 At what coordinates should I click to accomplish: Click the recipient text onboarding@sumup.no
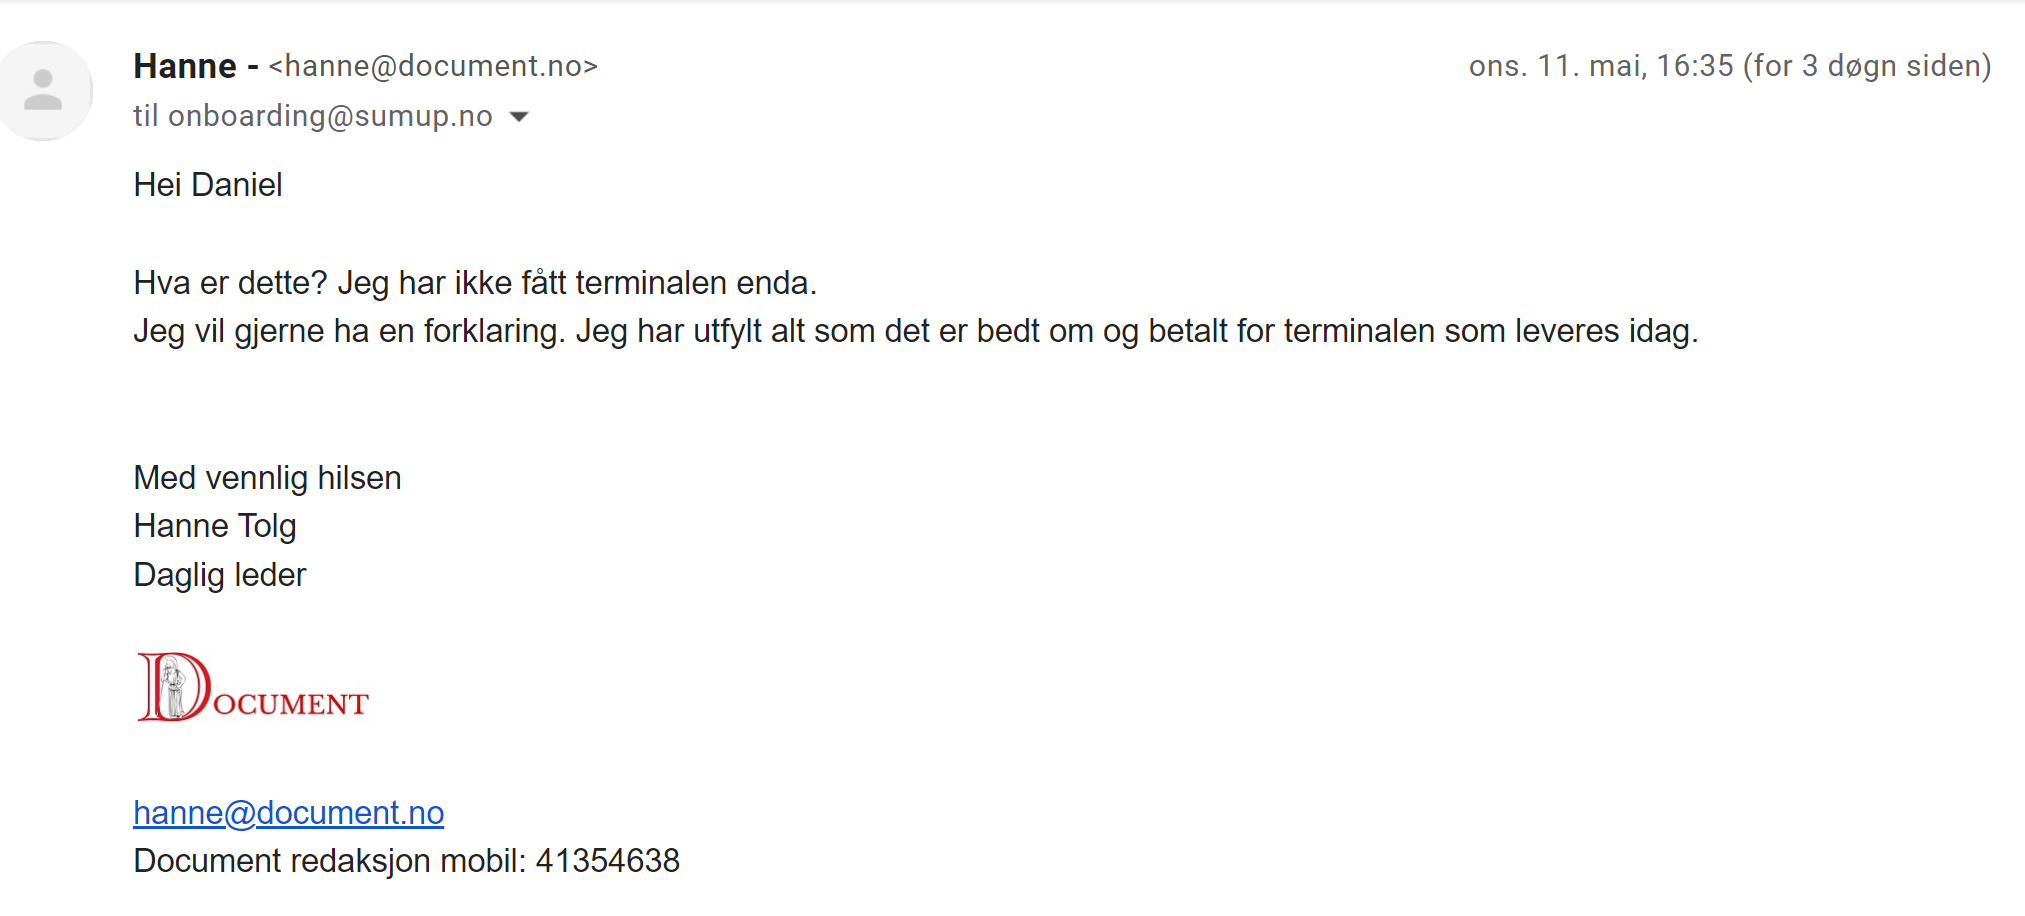click(x=330, y=117)
